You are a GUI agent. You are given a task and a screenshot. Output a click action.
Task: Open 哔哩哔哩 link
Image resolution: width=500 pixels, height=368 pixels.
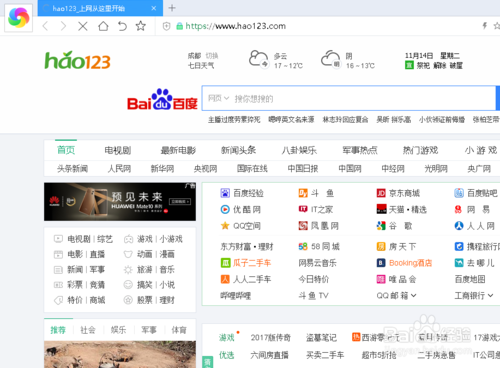coord(235,296)
